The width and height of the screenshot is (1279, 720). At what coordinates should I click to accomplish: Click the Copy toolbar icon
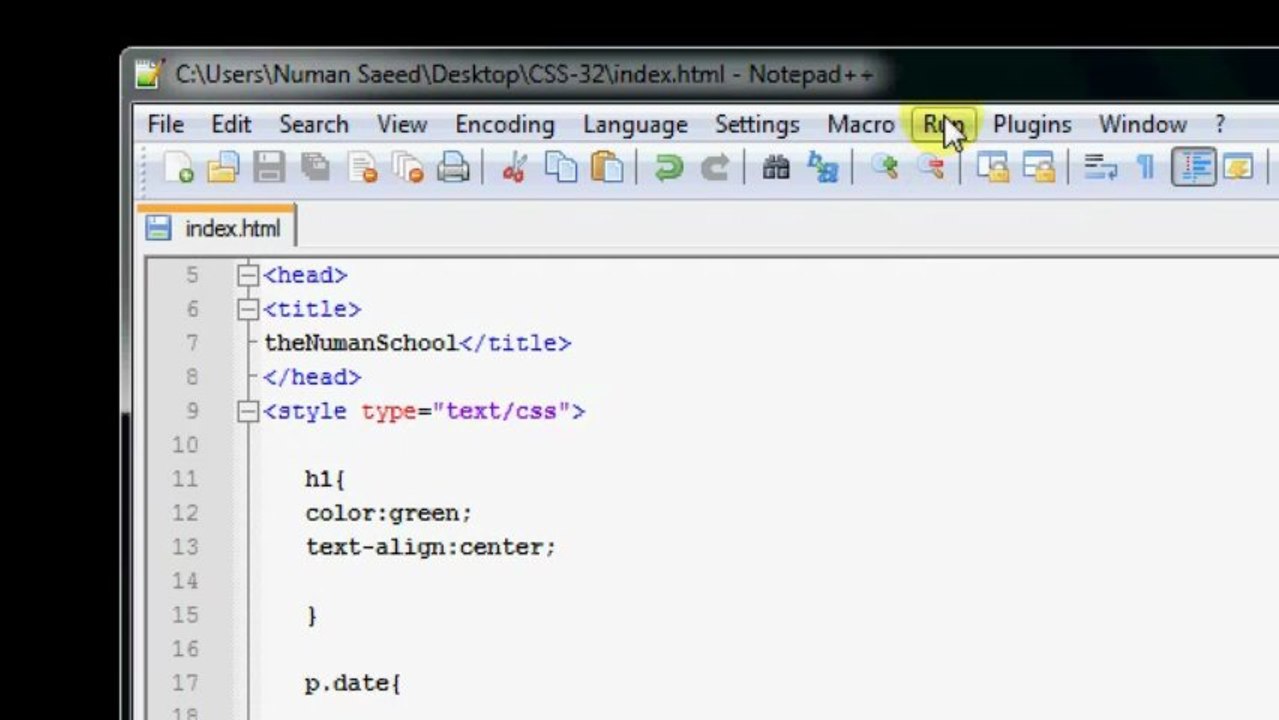click(x=561, y=167)
